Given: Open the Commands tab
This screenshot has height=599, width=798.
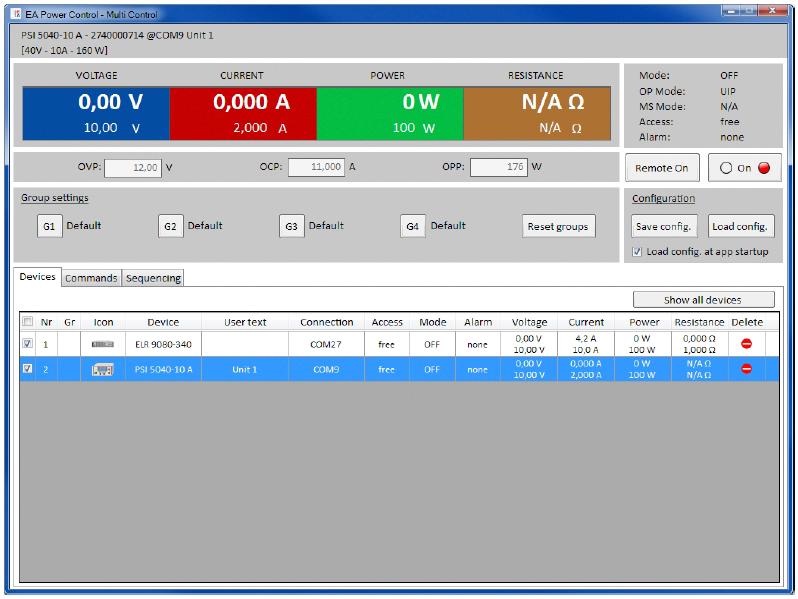Looking at the screenshot, I should point(91,278).
